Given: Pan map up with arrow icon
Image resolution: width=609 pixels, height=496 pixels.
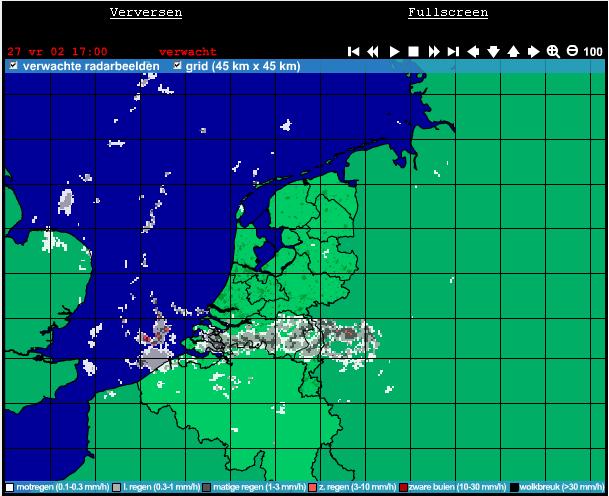Looking at the screenshot, I should point(513,52).
